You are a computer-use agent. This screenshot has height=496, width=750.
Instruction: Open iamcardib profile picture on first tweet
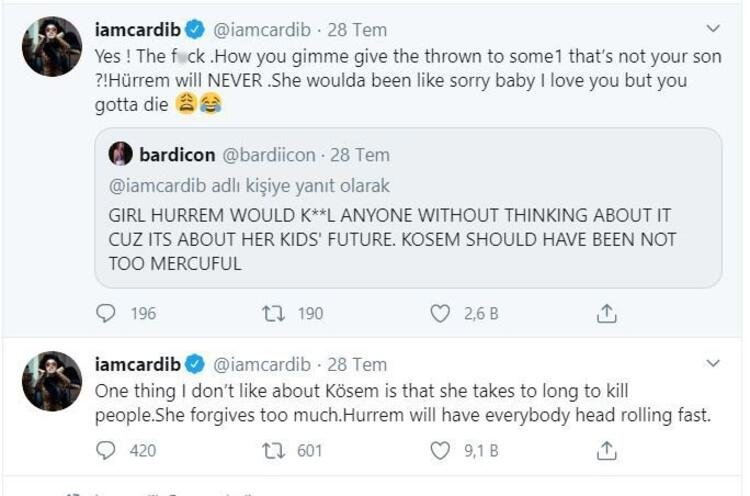tap(51, 47)
